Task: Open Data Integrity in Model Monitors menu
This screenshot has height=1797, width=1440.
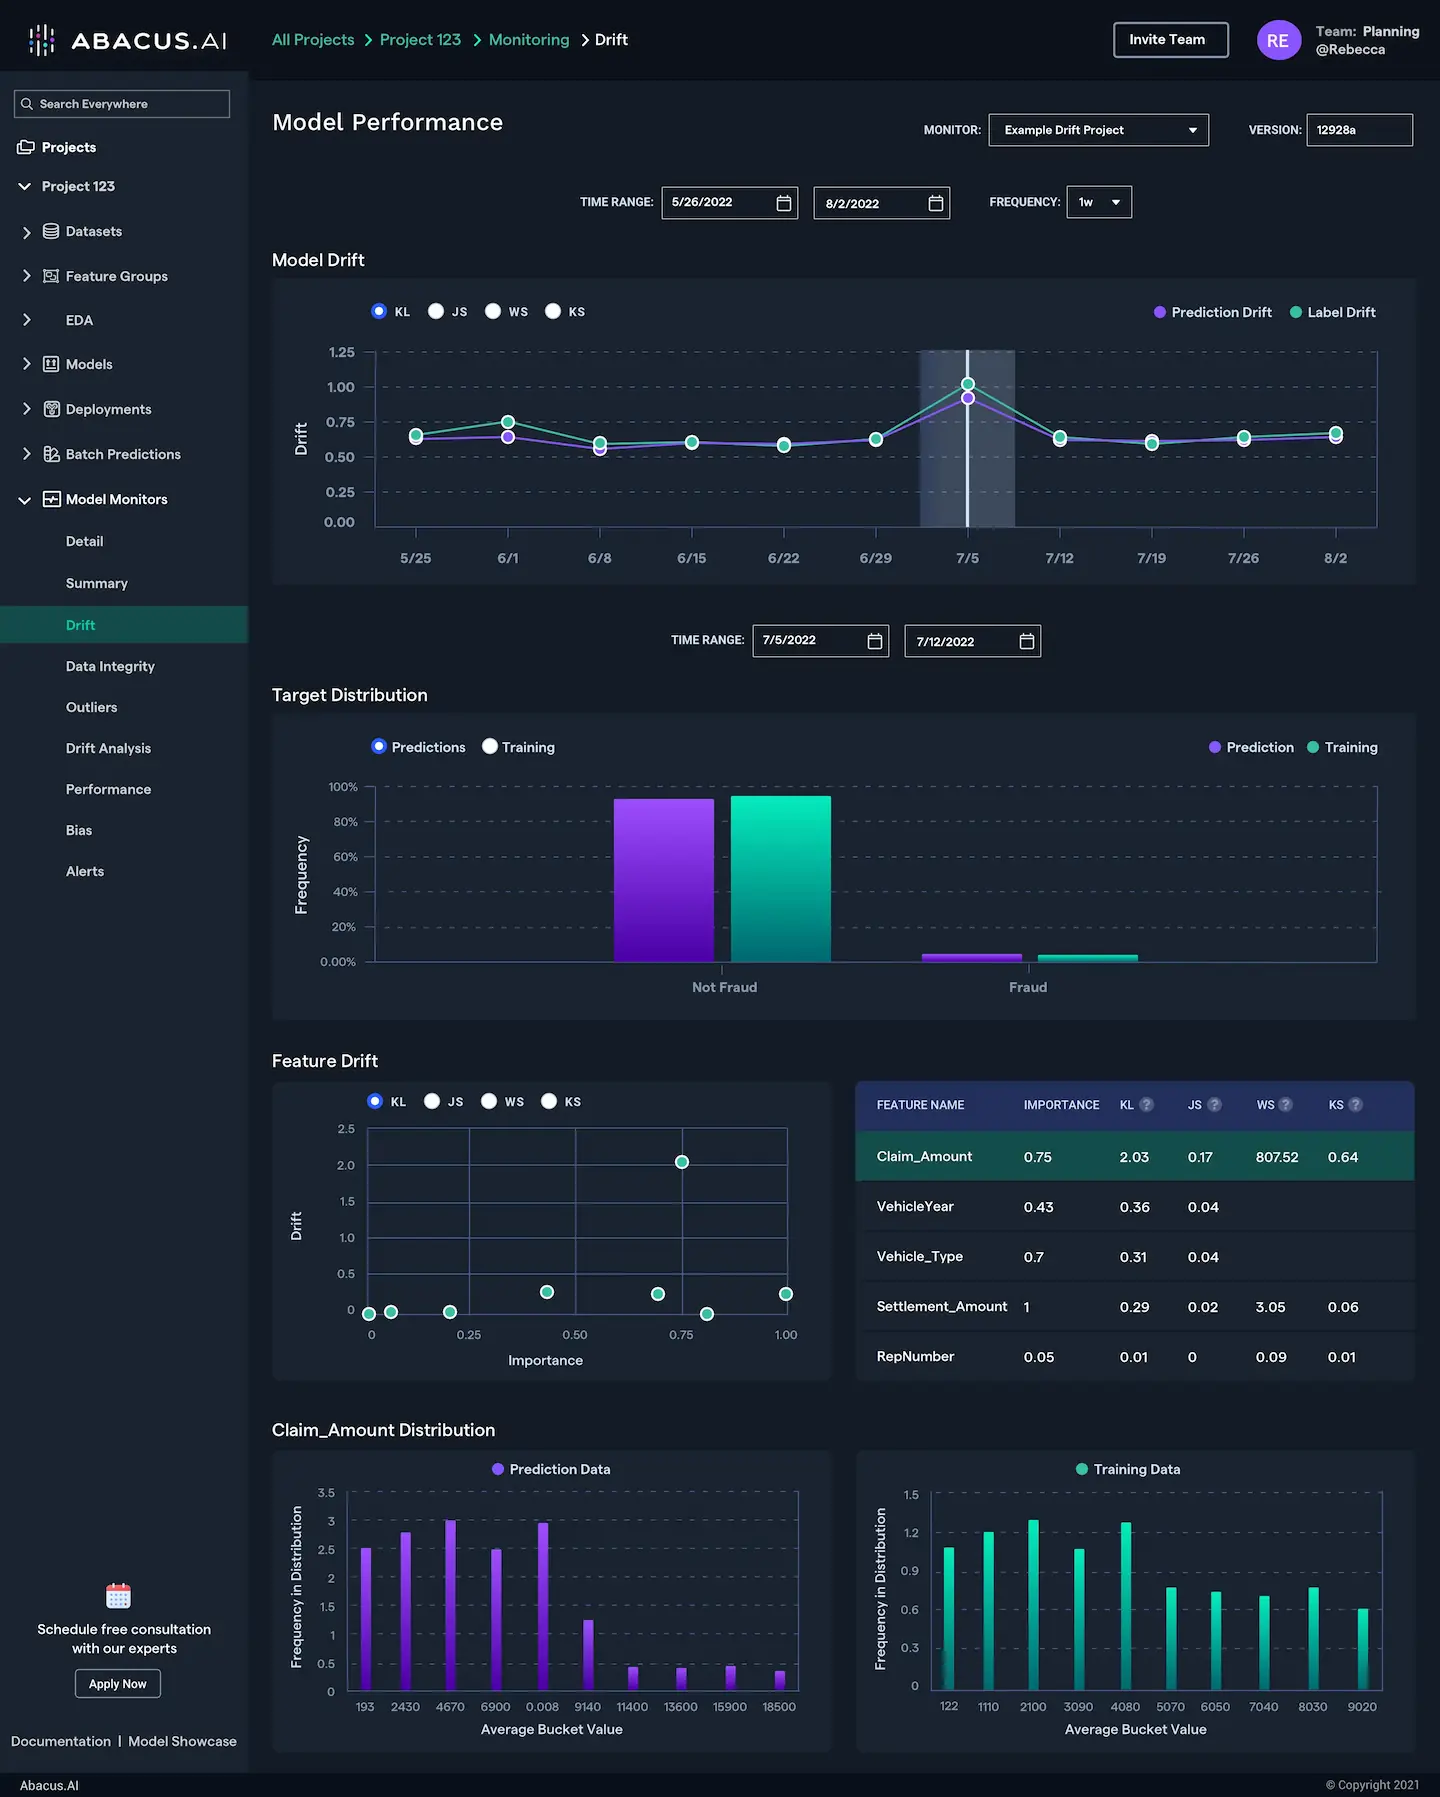Action: [110, 666]
